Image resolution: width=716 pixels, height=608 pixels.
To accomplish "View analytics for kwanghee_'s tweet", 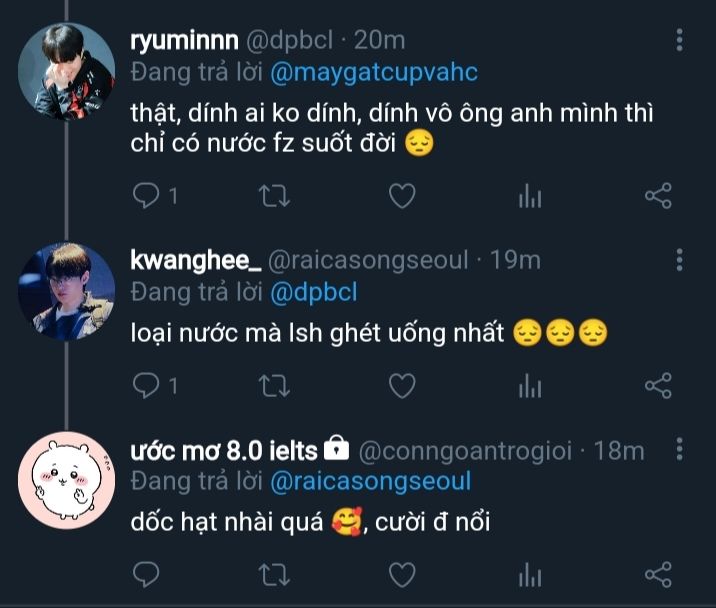I will pyautogui.click(x=529, y=385).
